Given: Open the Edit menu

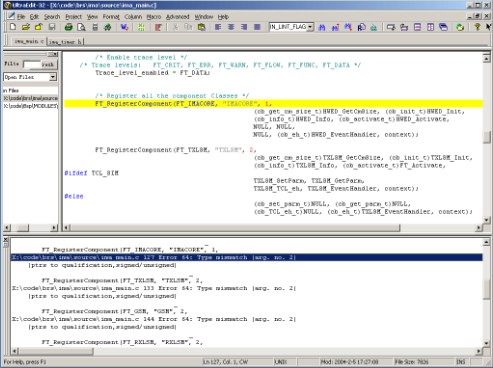Looking at the screenshot, I should point(34,17).
